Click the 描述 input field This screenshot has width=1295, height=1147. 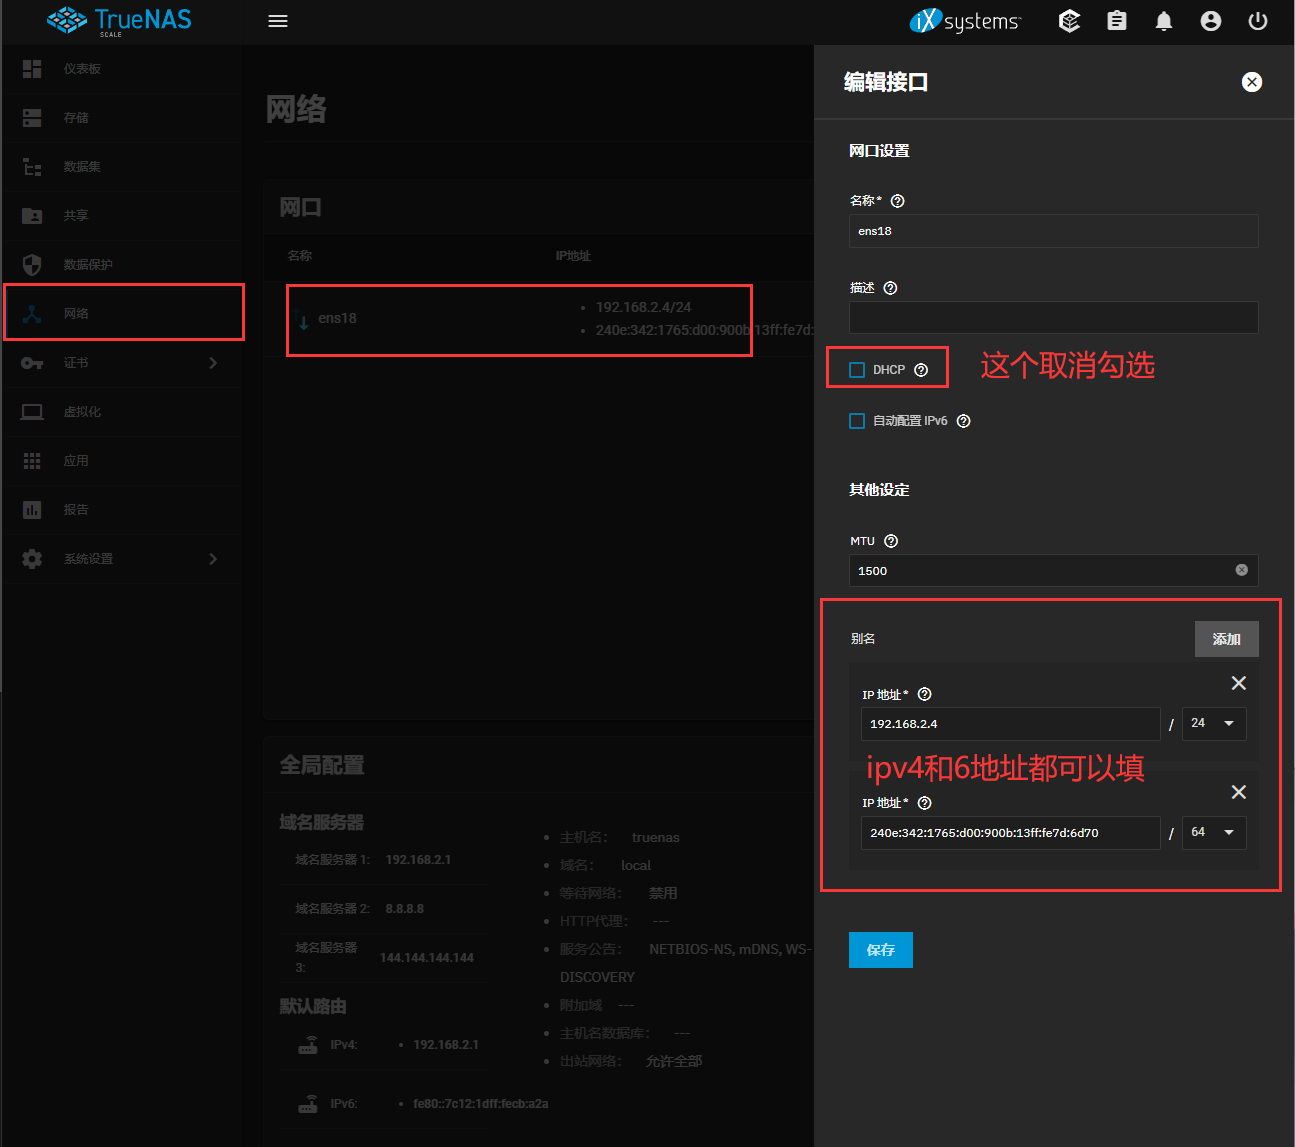(x=1053, y=318)
